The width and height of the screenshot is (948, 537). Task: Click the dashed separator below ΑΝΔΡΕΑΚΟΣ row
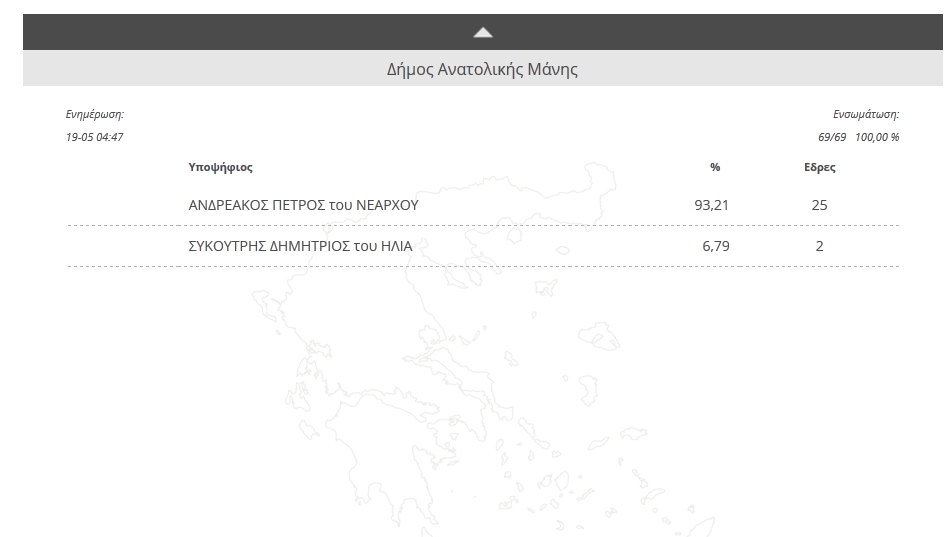(483, 226)
